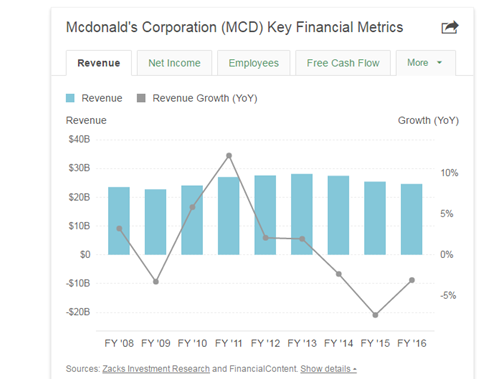This screenshot has width=481, height=381.
Task: Switch to the Employees tab
Action: (254, 63)
